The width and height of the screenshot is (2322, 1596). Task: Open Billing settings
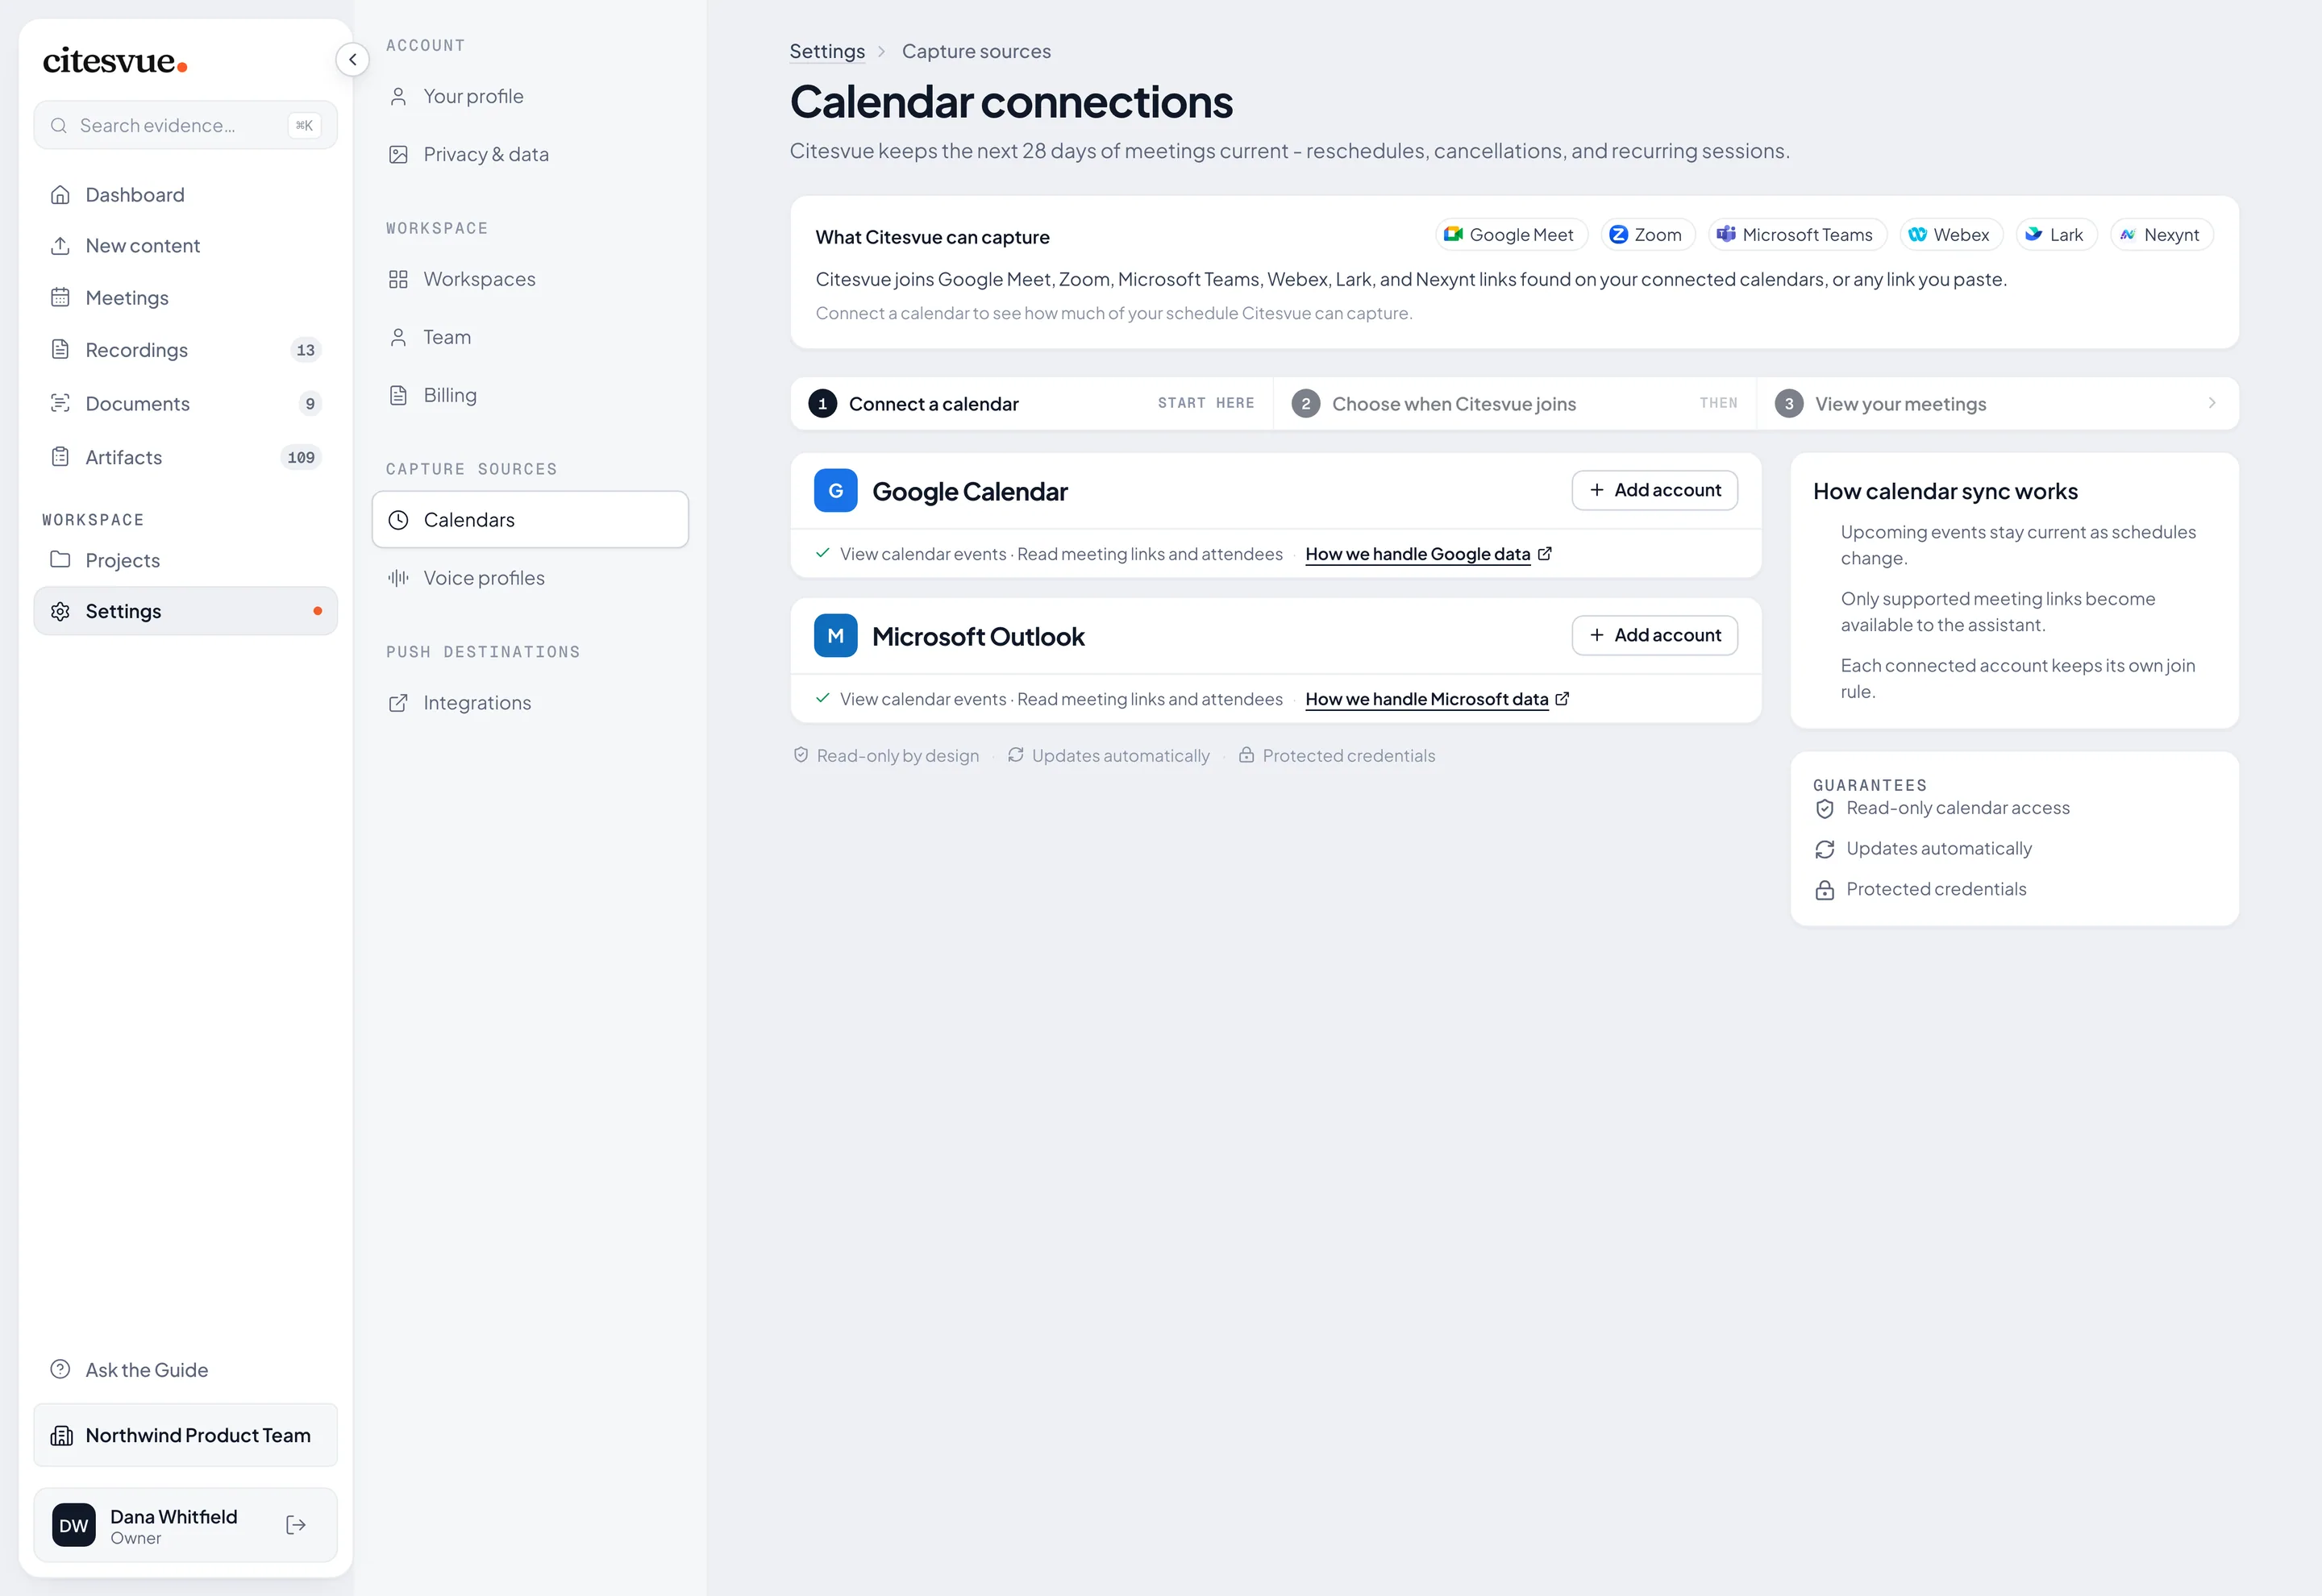pos(530,395)
